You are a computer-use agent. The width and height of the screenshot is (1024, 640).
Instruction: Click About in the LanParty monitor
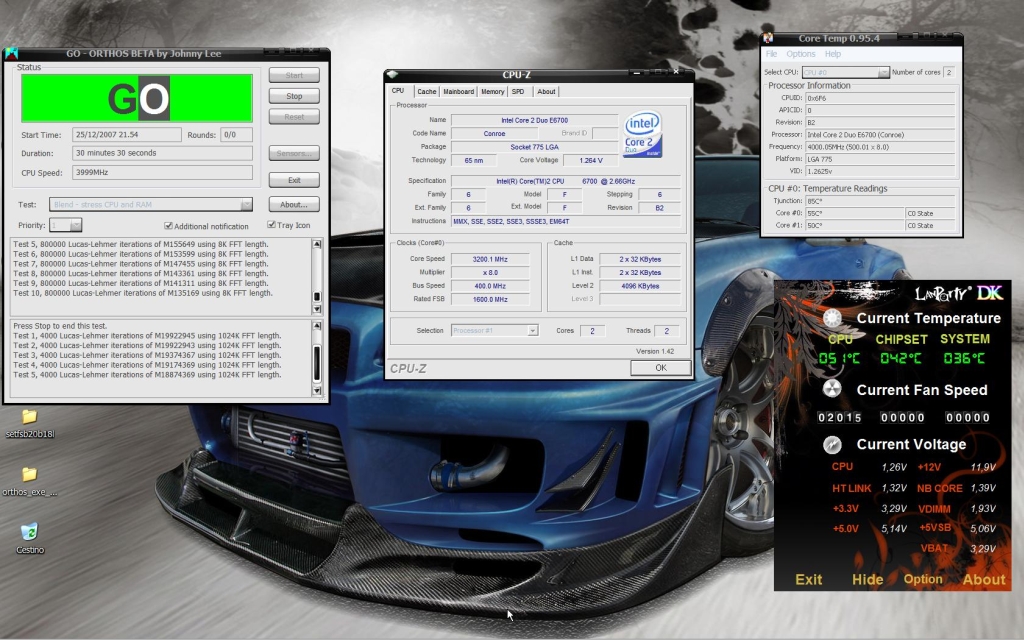(984, 579)
